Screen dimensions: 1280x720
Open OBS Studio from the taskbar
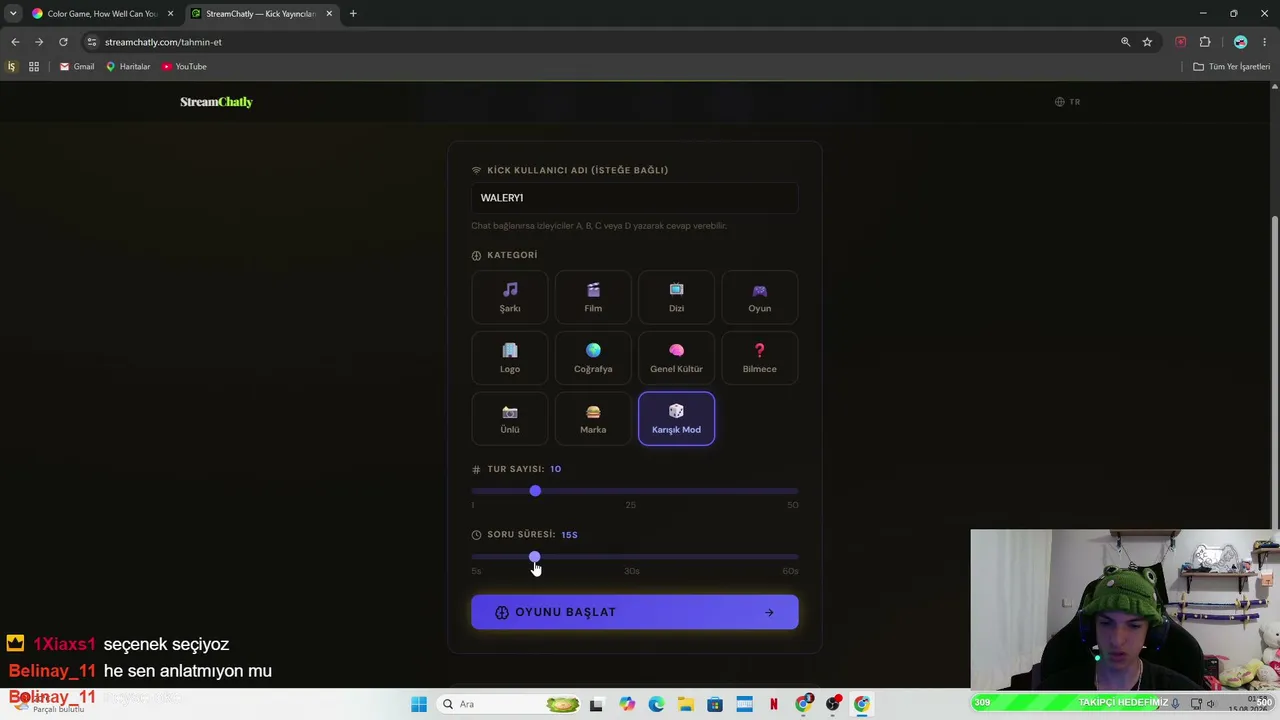click(x=833, y=704)
